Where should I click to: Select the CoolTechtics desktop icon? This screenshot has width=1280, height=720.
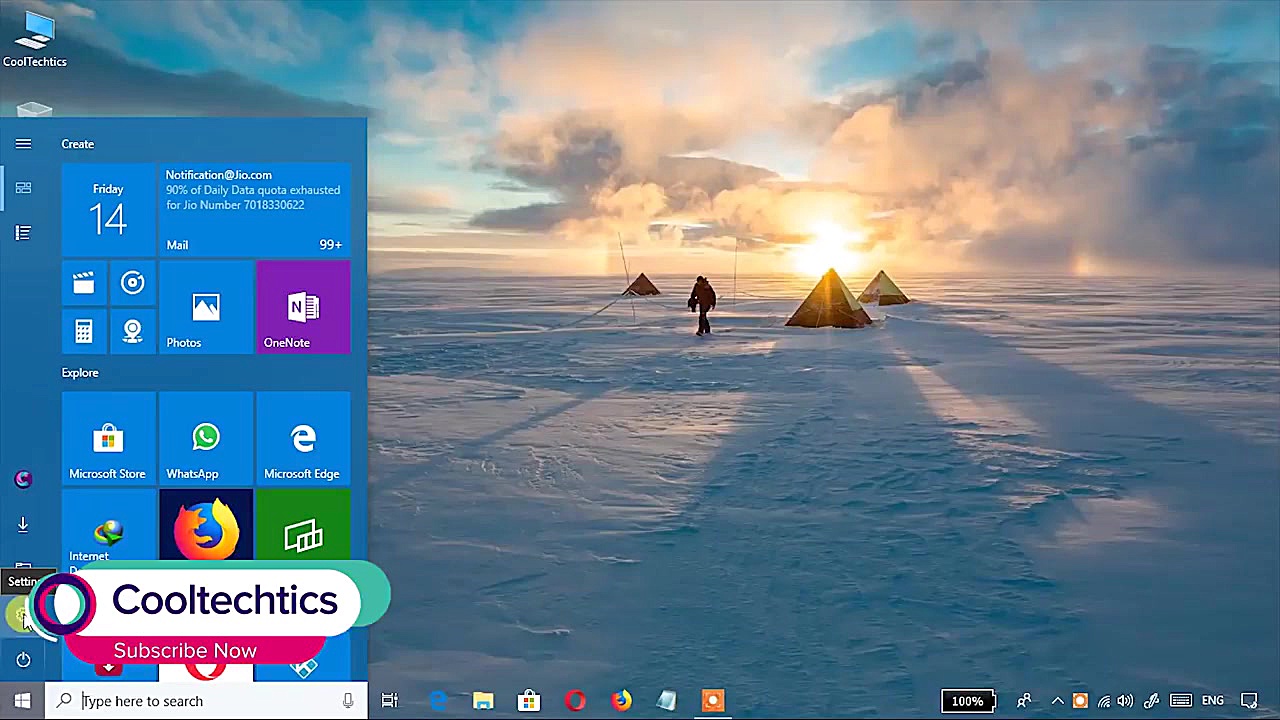click(x=34, y=40)
